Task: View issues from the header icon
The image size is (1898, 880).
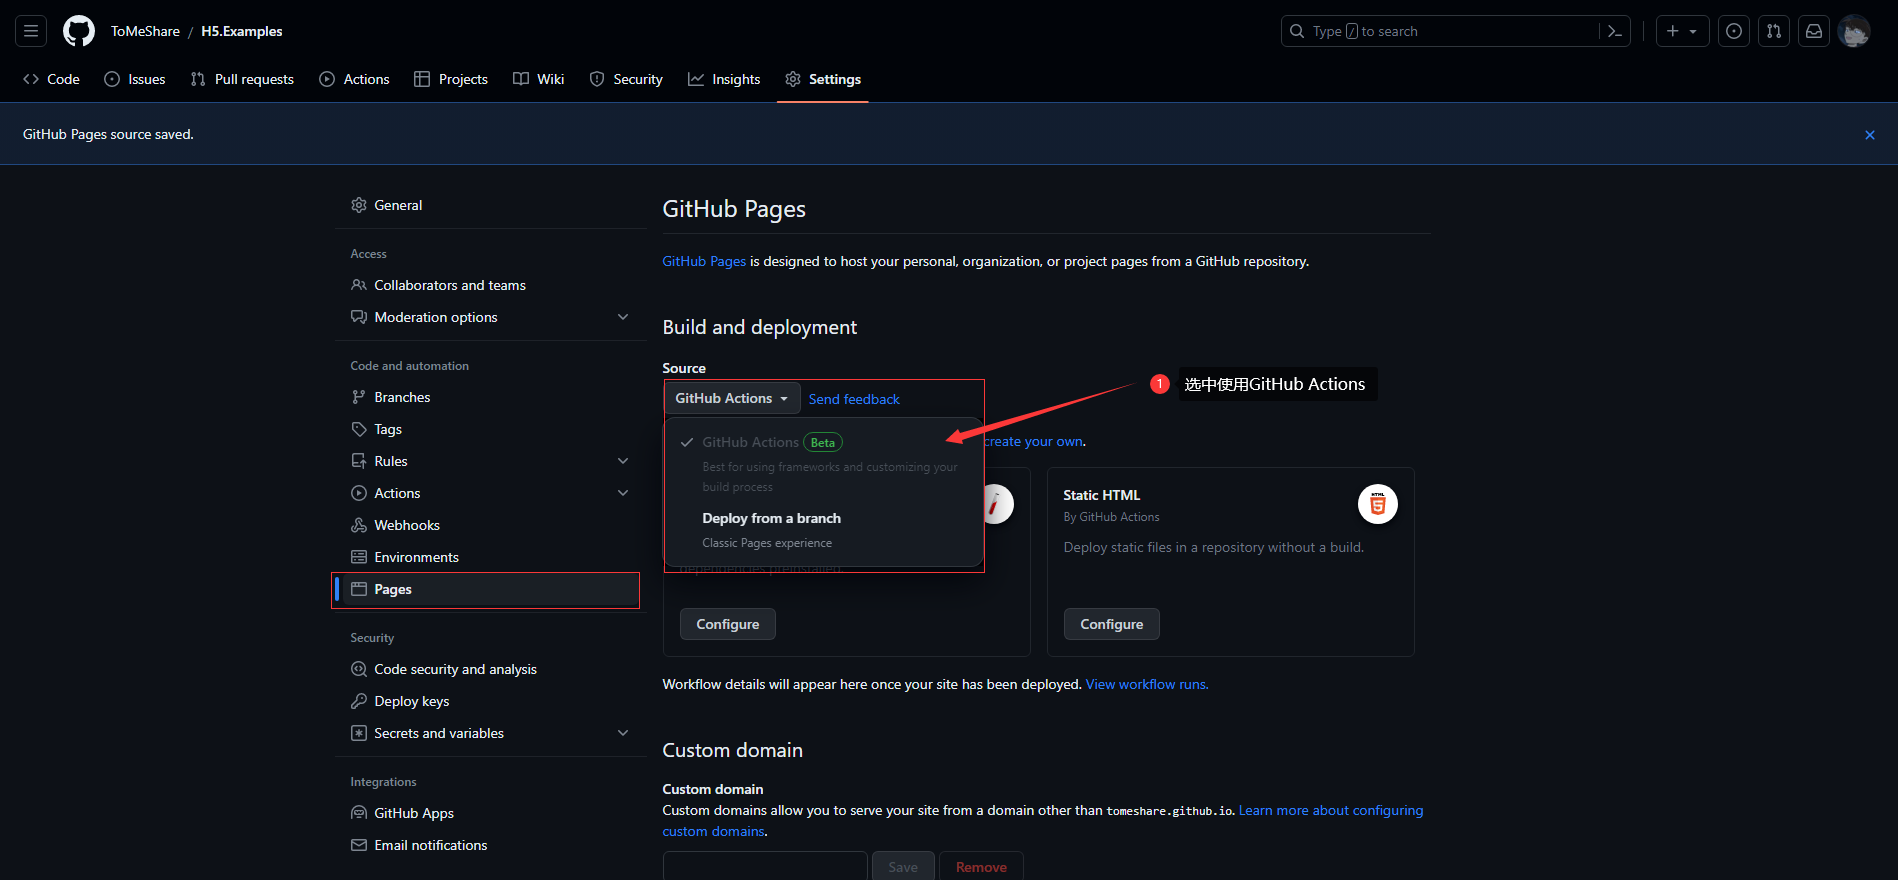Action: 1734,31
